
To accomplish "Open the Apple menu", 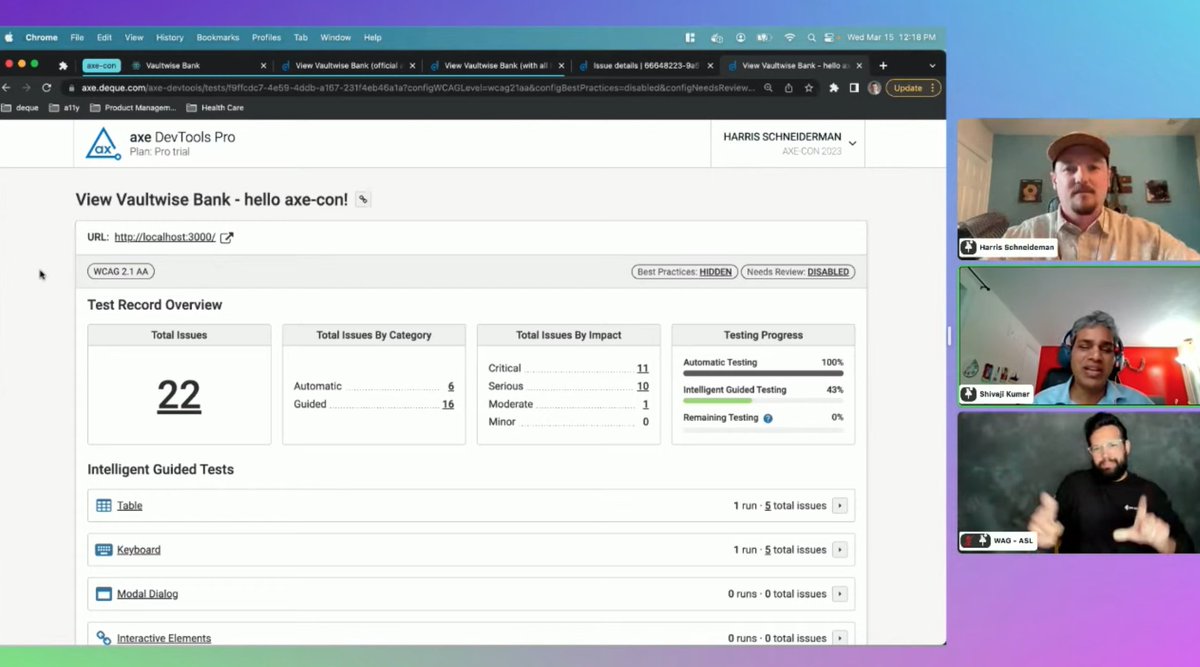I will (8, 37).
